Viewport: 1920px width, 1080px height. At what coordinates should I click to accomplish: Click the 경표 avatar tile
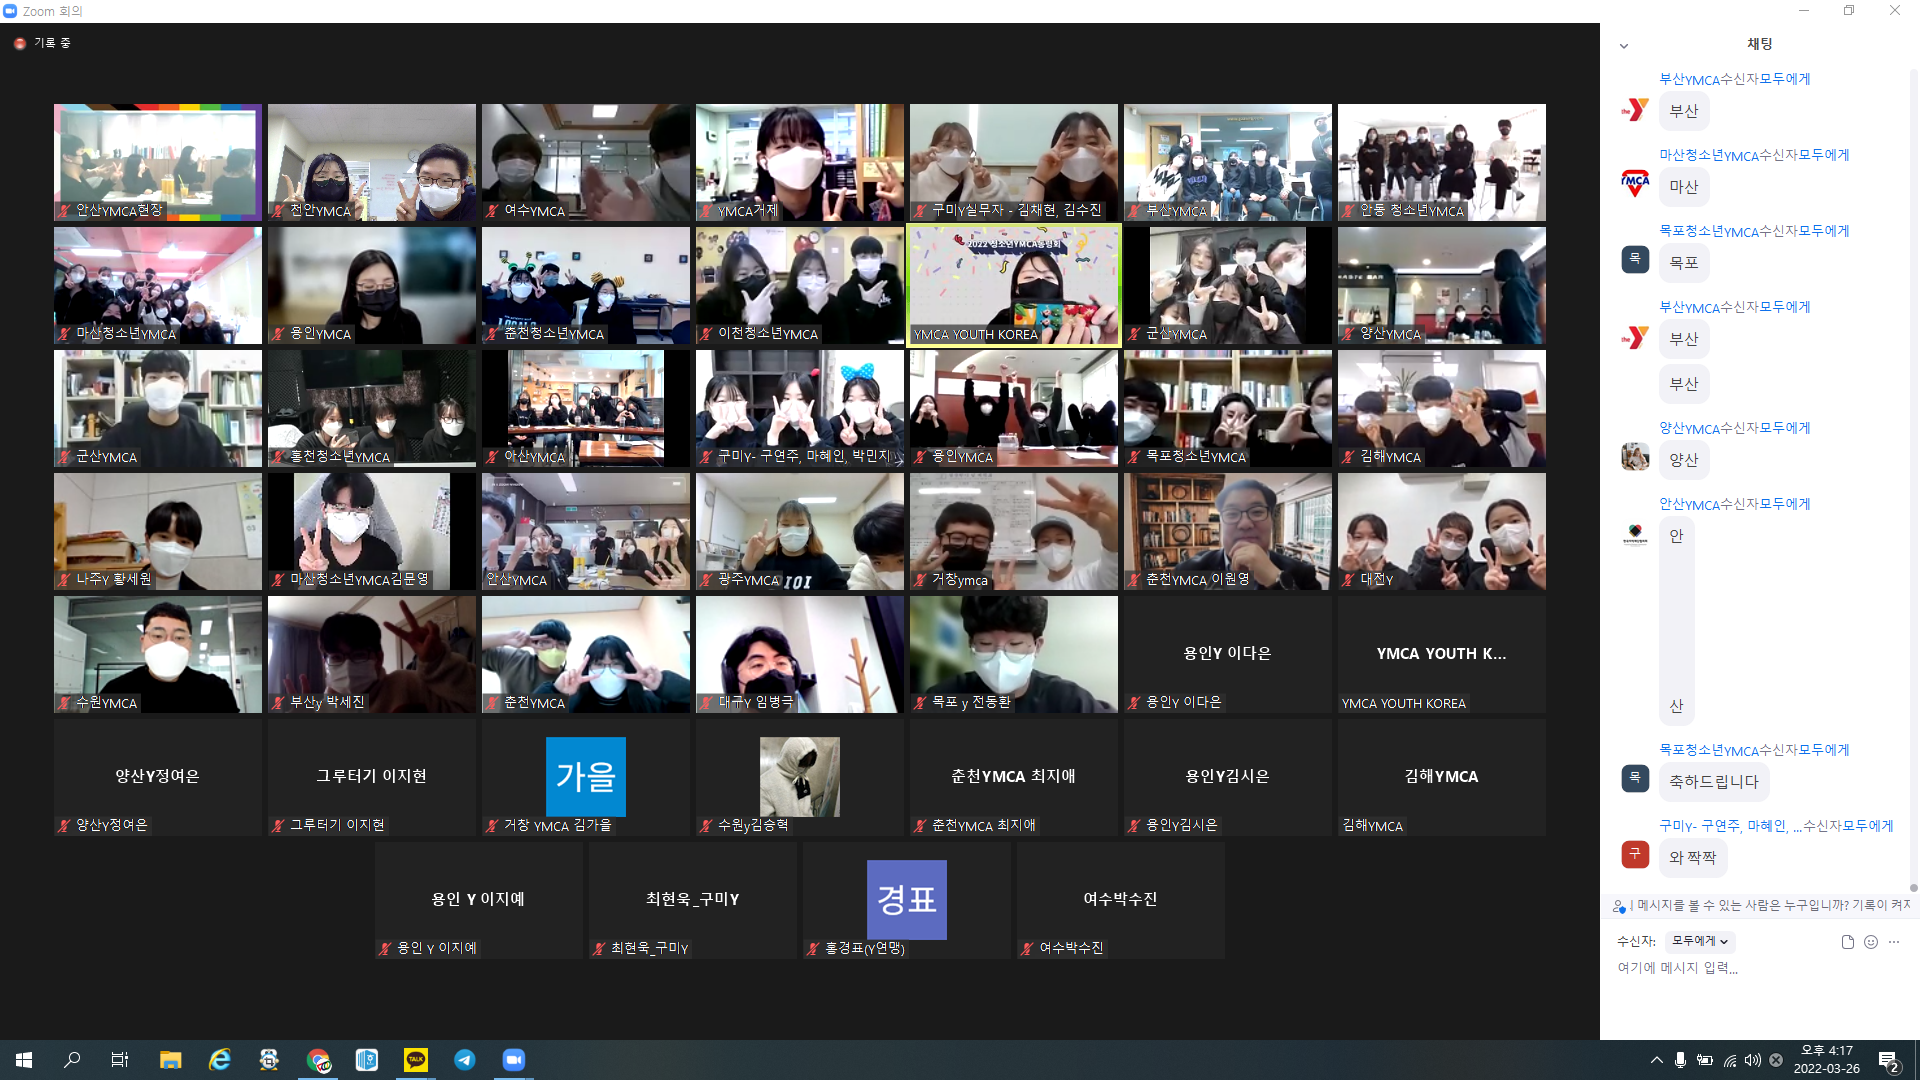[x=907, y=900]
